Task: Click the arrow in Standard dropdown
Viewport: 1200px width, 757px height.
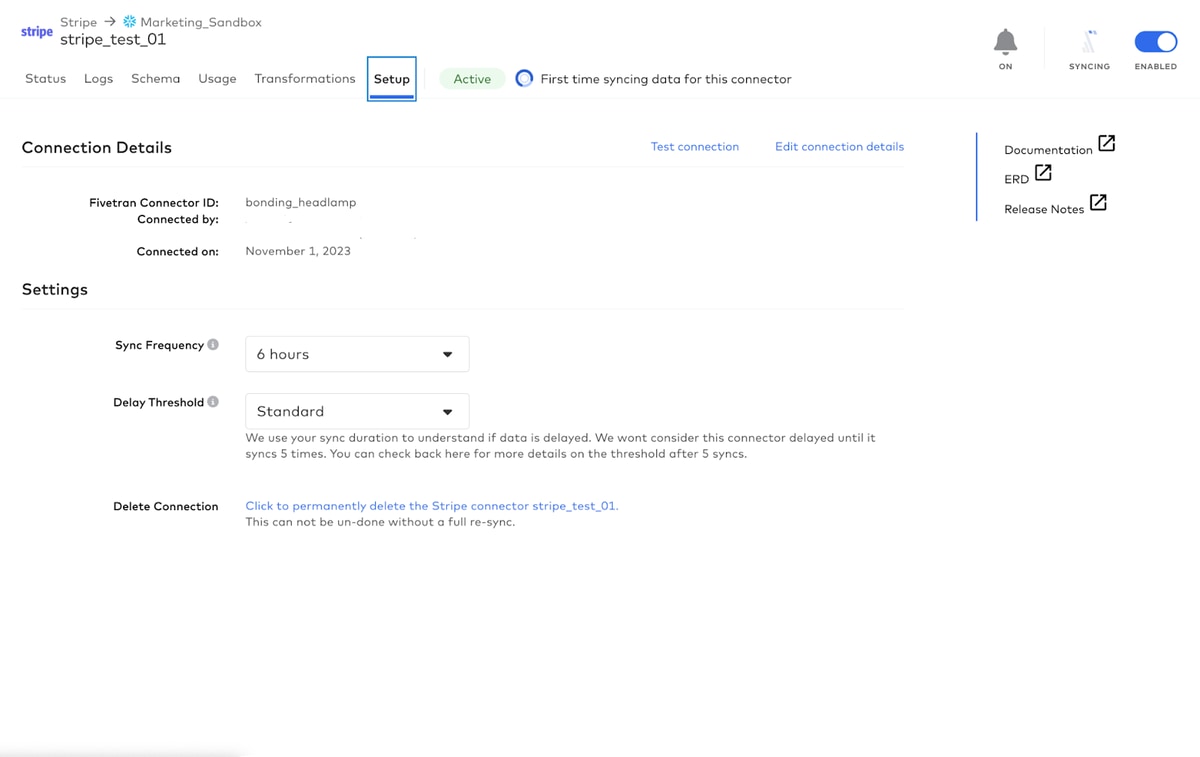Action: point(447,412)
